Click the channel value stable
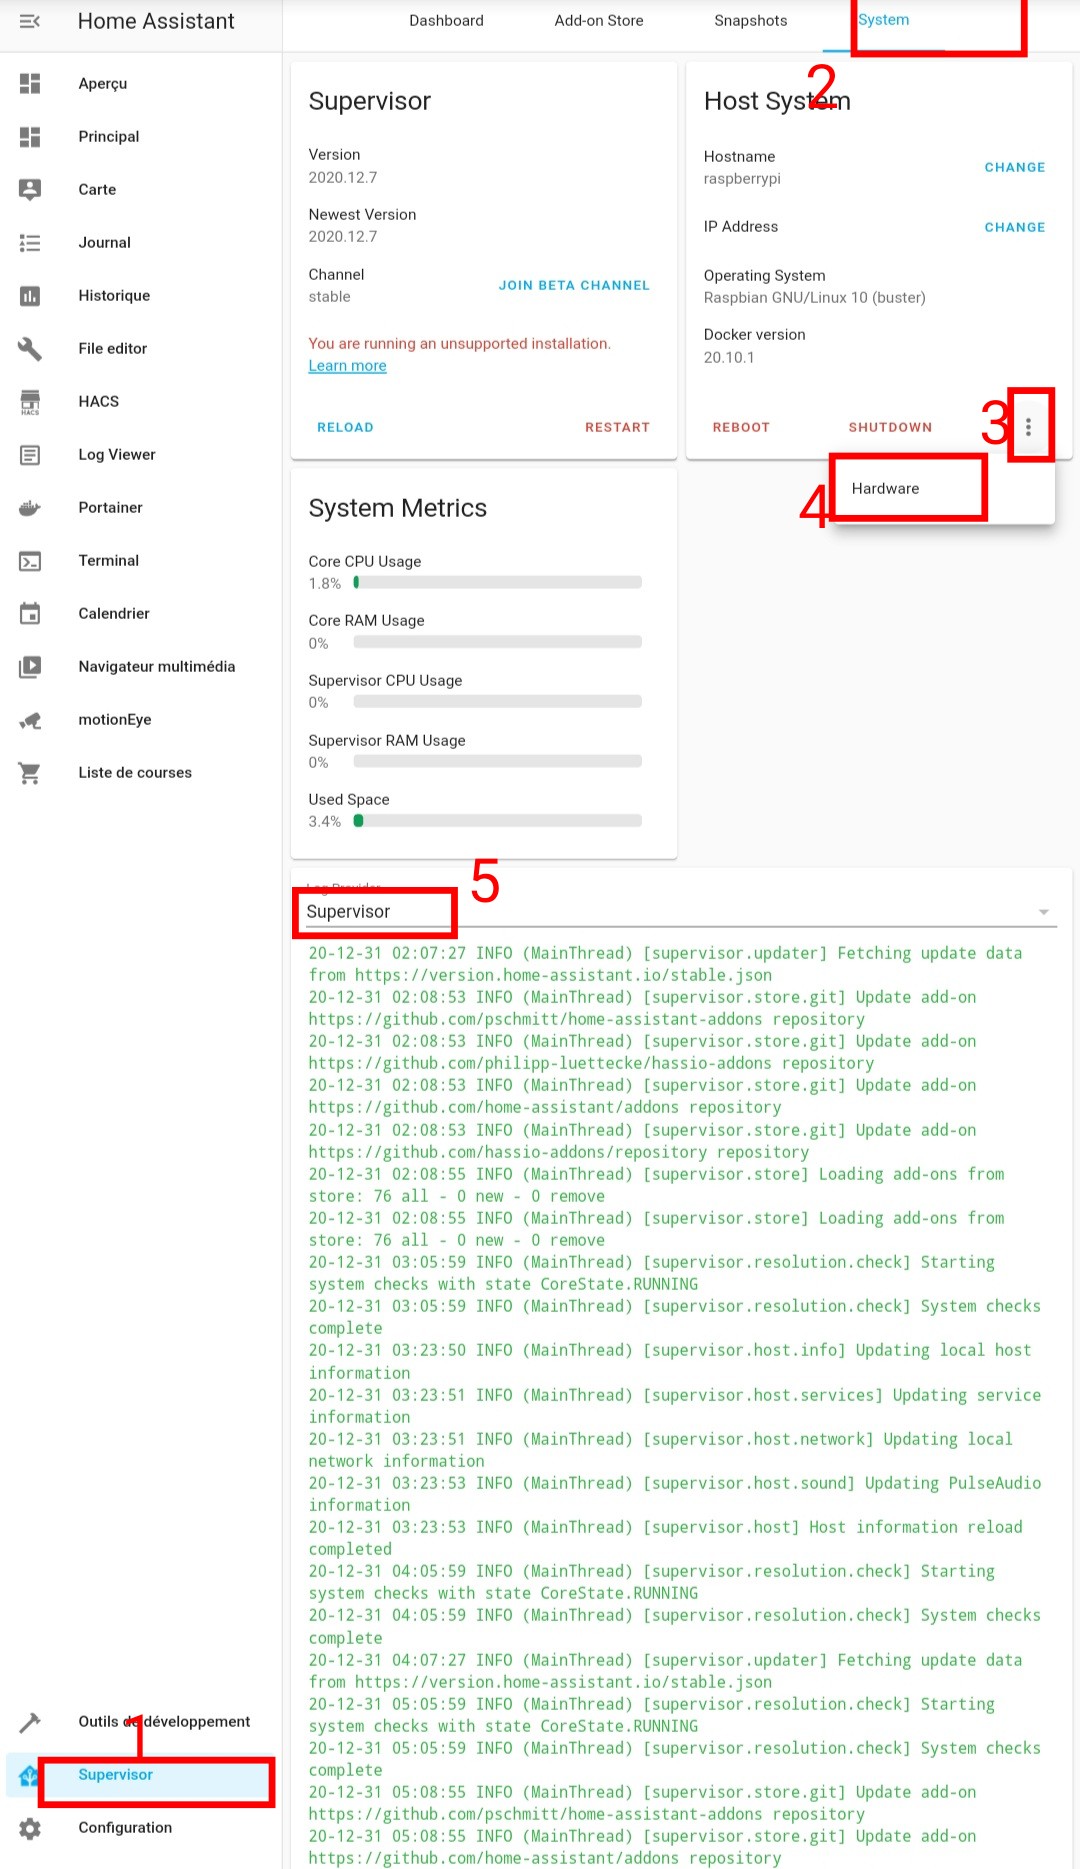 (329, 296)
